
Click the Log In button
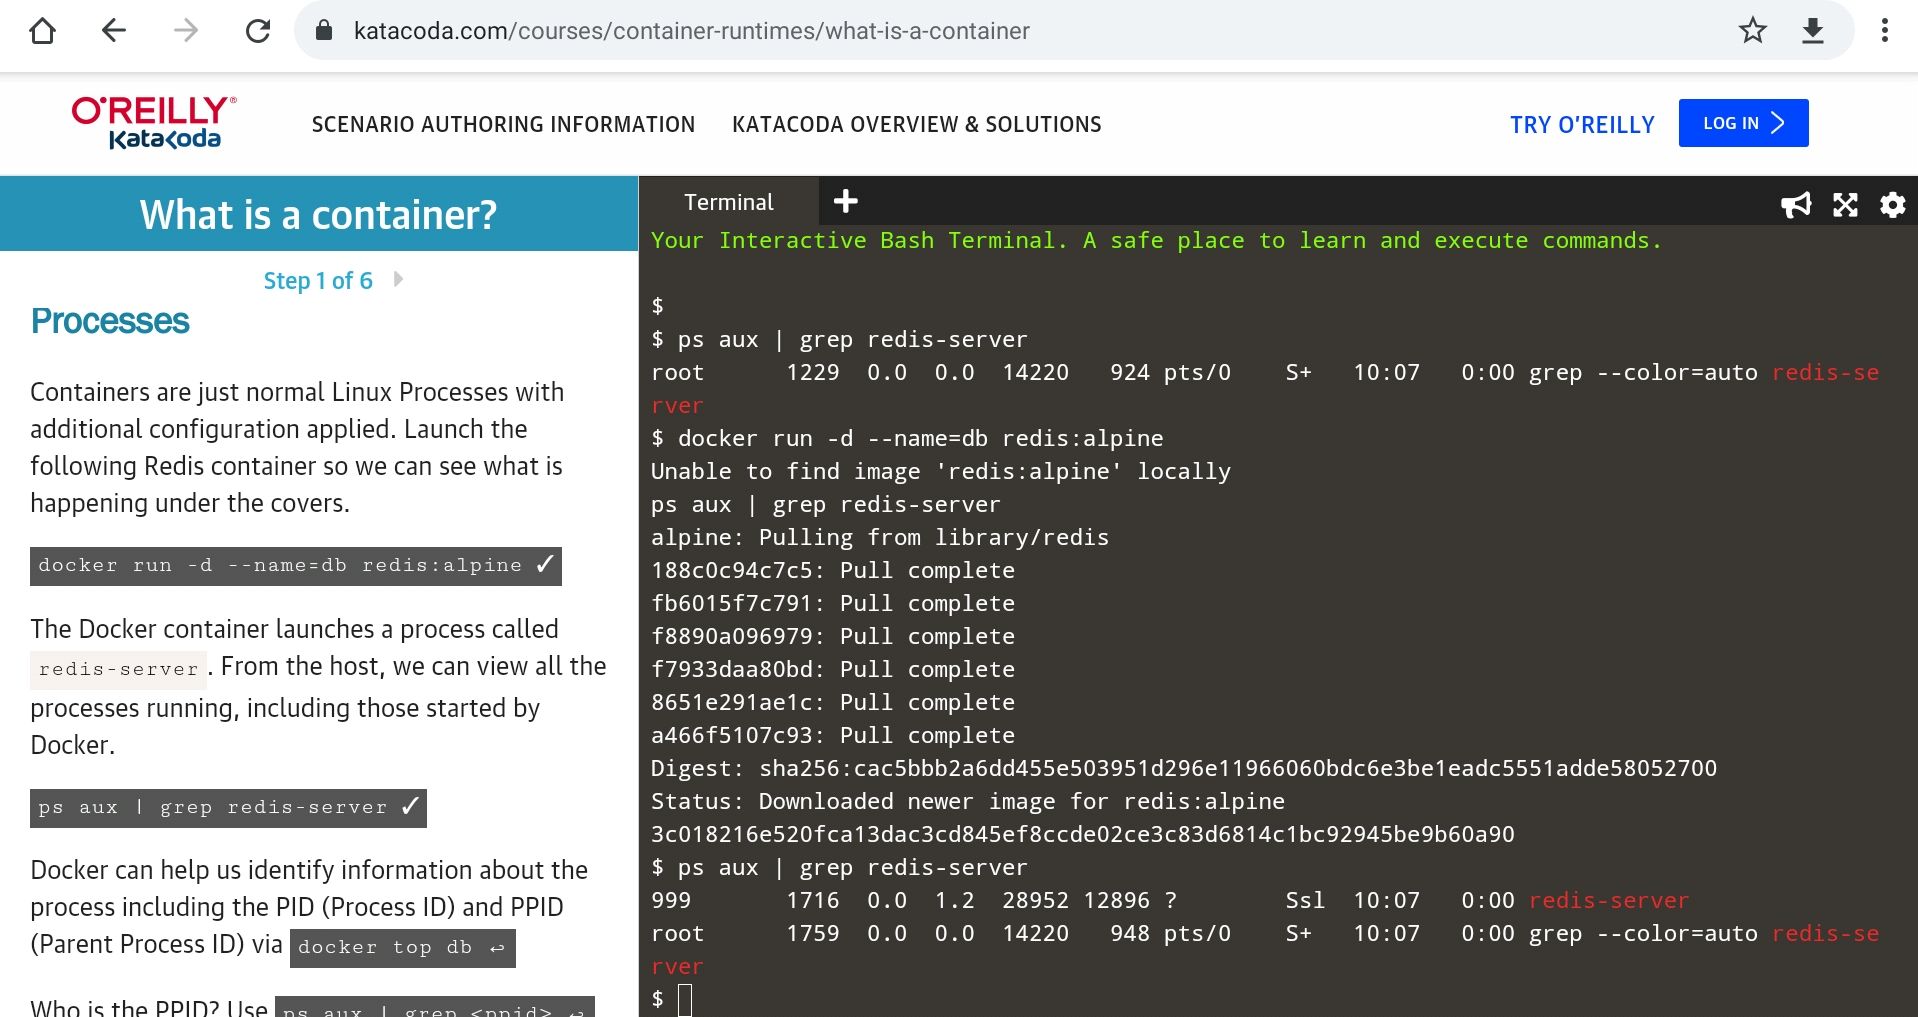tap(1743, 123)
